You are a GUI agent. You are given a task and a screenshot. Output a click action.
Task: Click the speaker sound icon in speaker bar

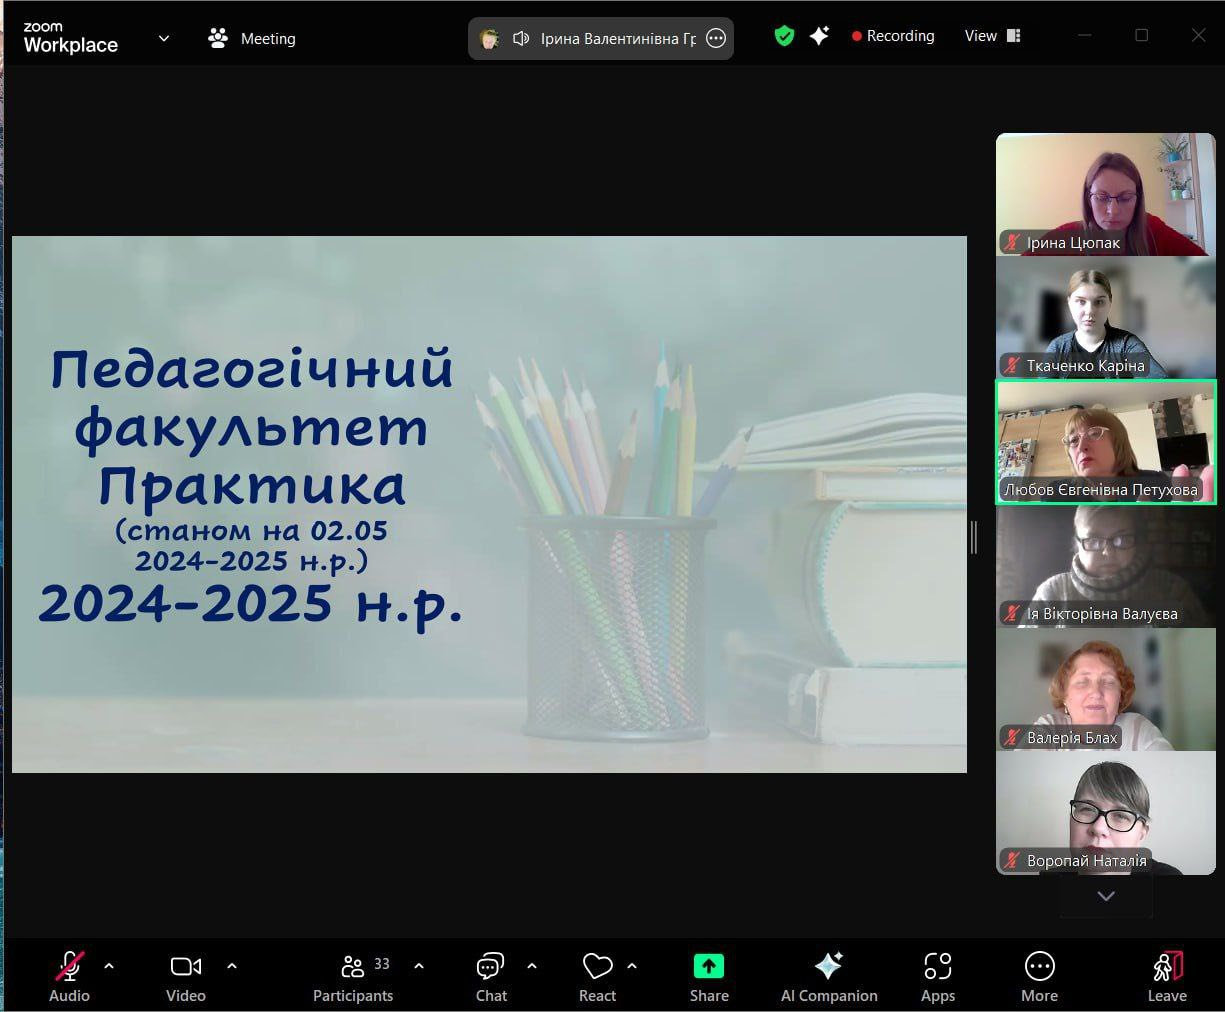point(521,39)
